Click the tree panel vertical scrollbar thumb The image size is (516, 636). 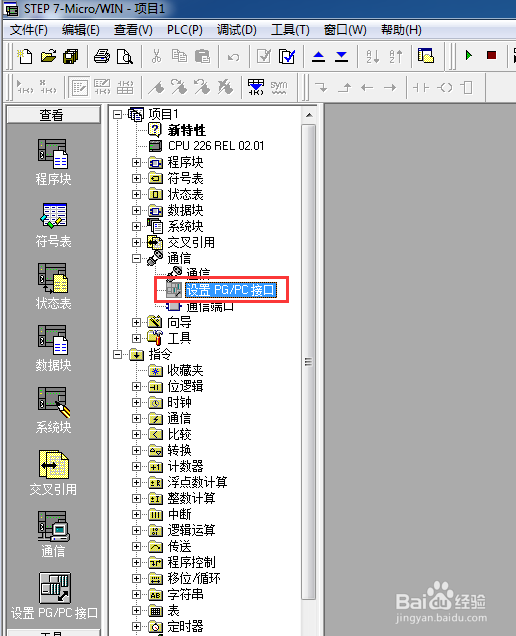pos(309,361)
